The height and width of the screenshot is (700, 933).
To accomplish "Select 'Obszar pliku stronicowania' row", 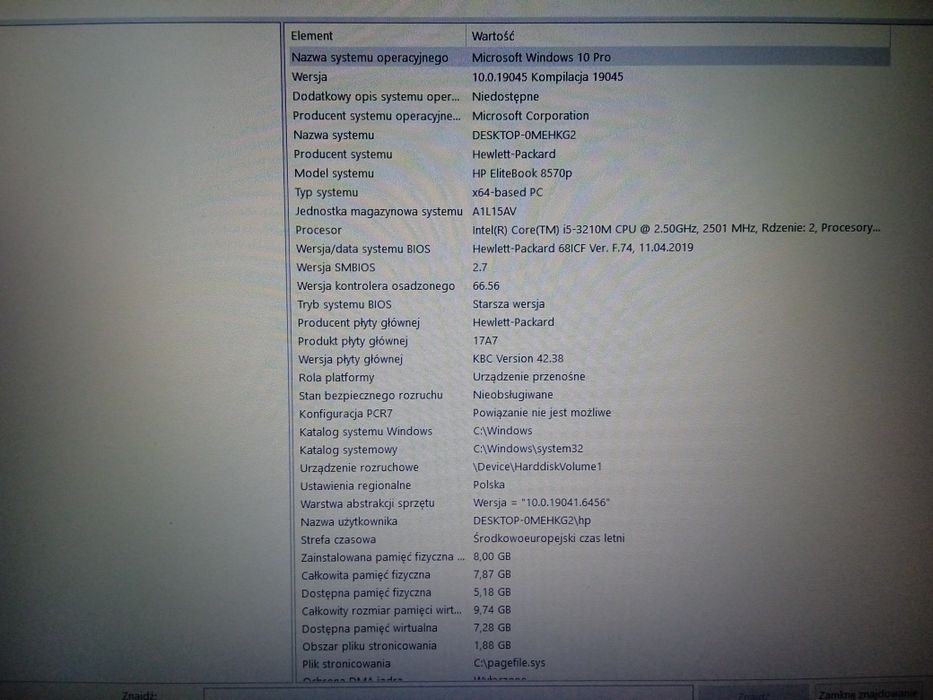I will tap(369, 646).
